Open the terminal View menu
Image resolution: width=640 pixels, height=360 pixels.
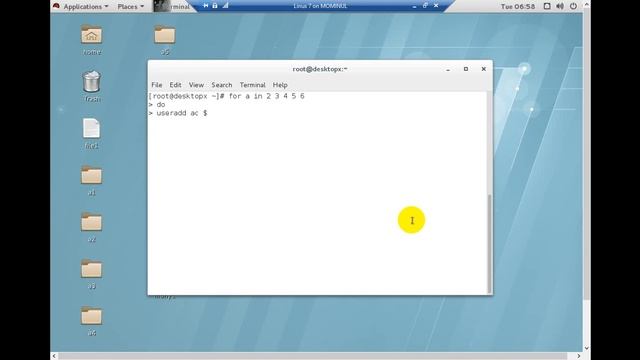point(196,85)
